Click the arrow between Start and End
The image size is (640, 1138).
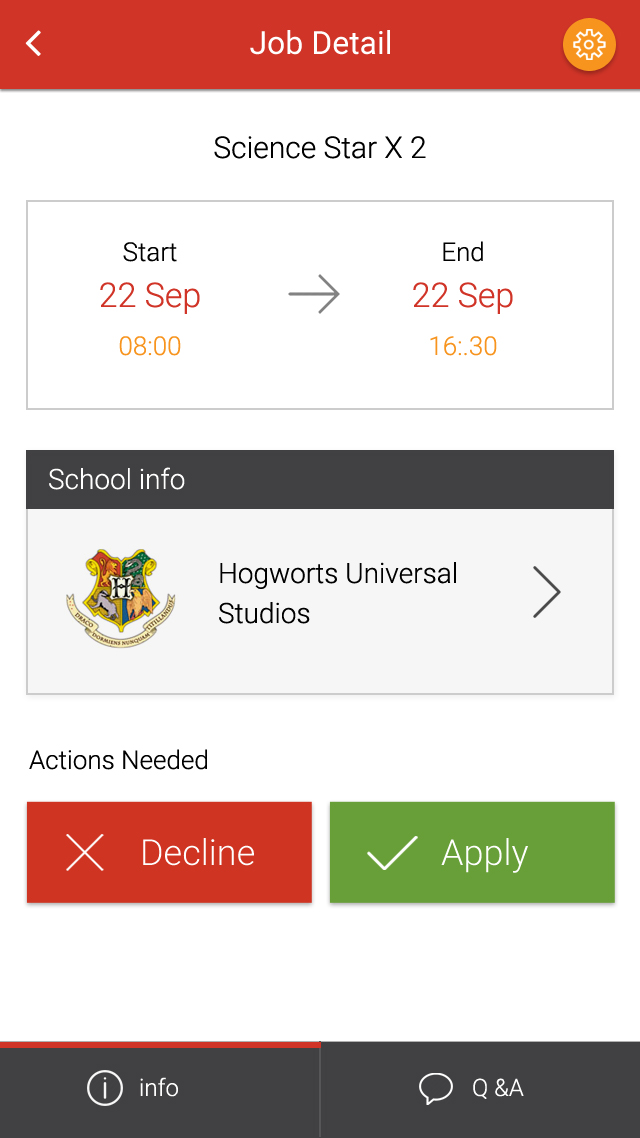(x=314, y=295)
